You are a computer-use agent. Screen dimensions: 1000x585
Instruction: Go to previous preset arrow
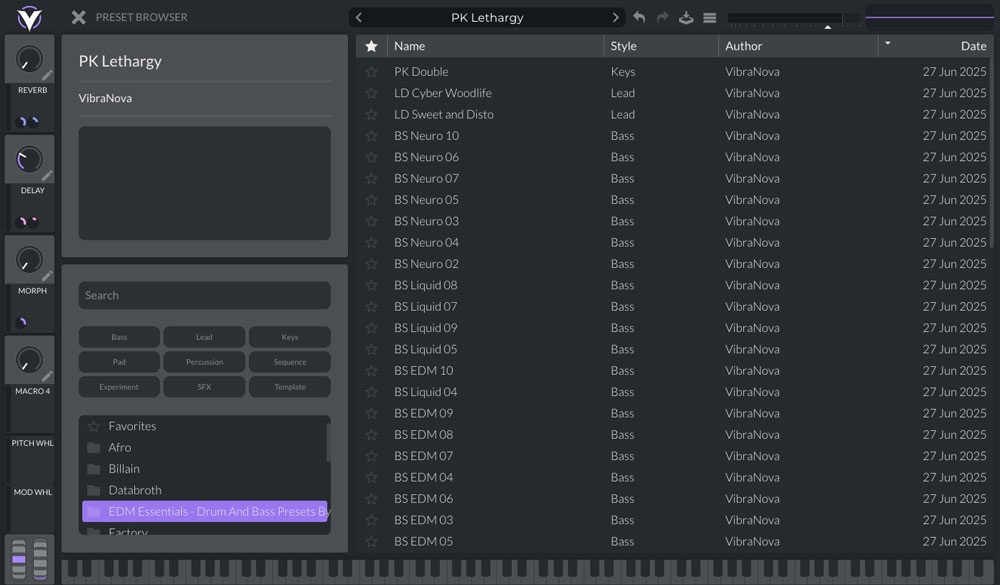(359, 18)
